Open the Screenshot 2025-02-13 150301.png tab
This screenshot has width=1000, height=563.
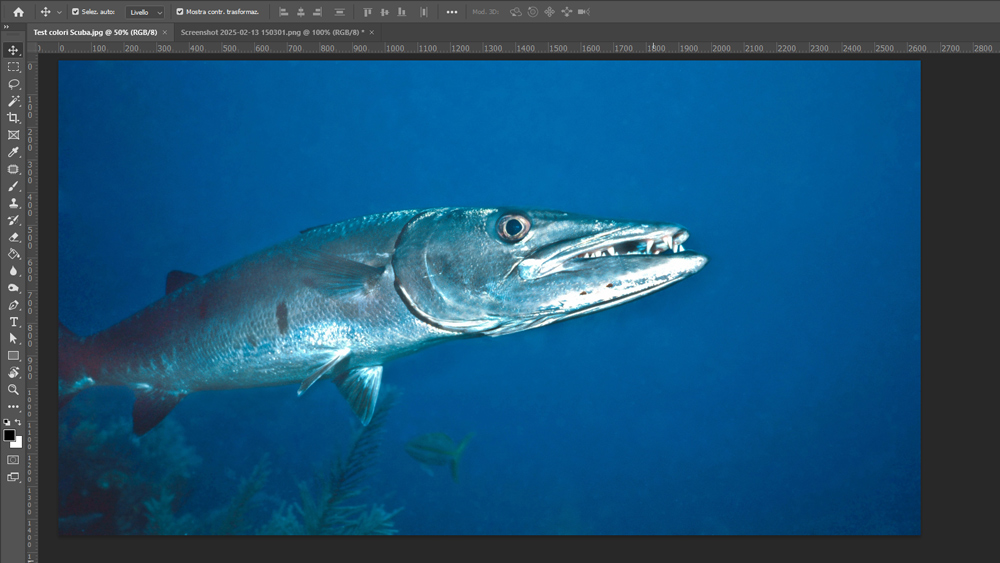(x=271, y=32)
